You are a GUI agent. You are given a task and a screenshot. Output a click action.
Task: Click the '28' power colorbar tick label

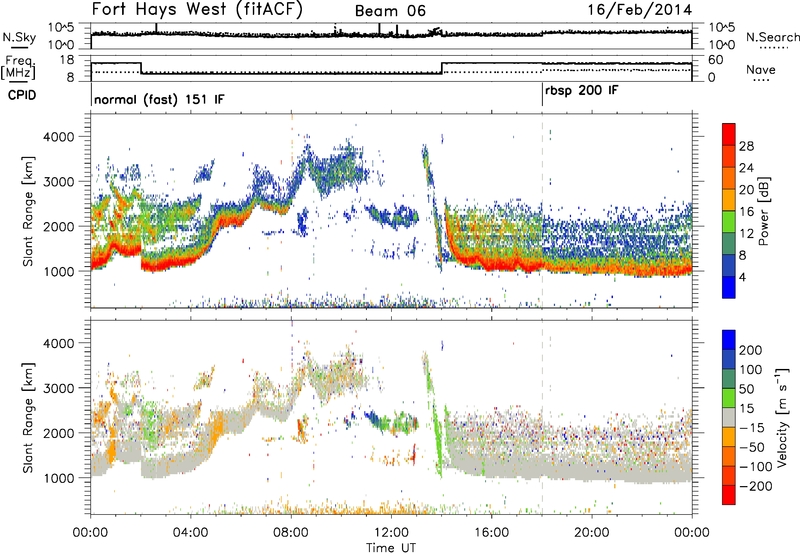click(x=746, y=146)
